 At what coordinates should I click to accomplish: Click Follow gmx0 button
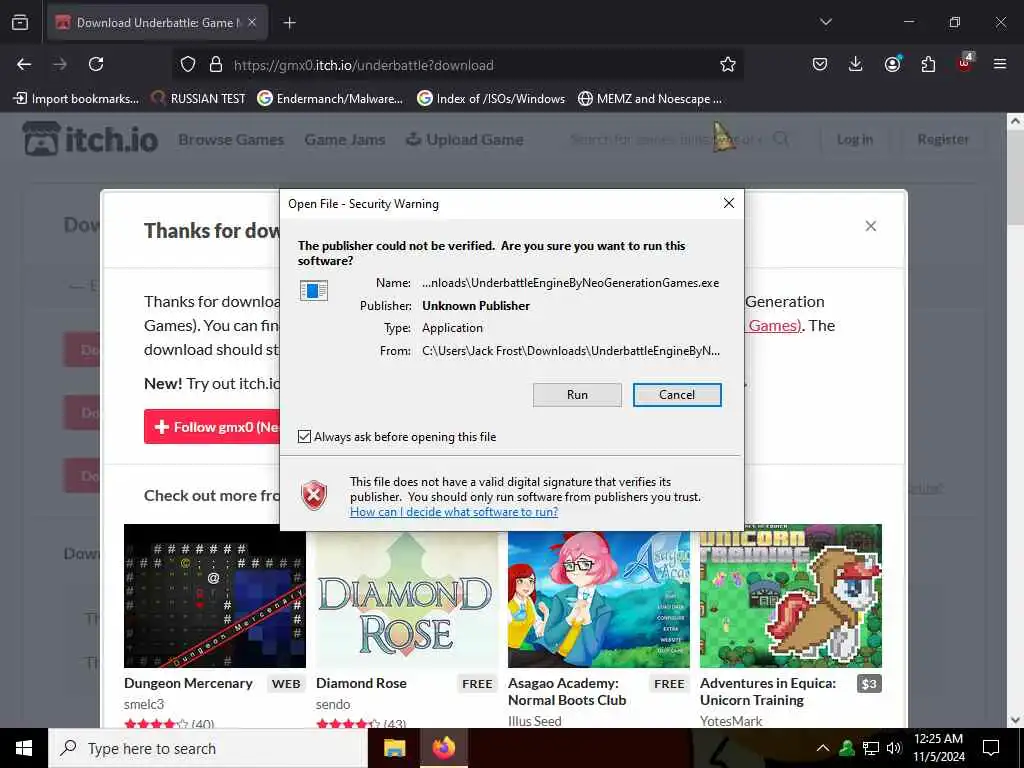point(212,427)
